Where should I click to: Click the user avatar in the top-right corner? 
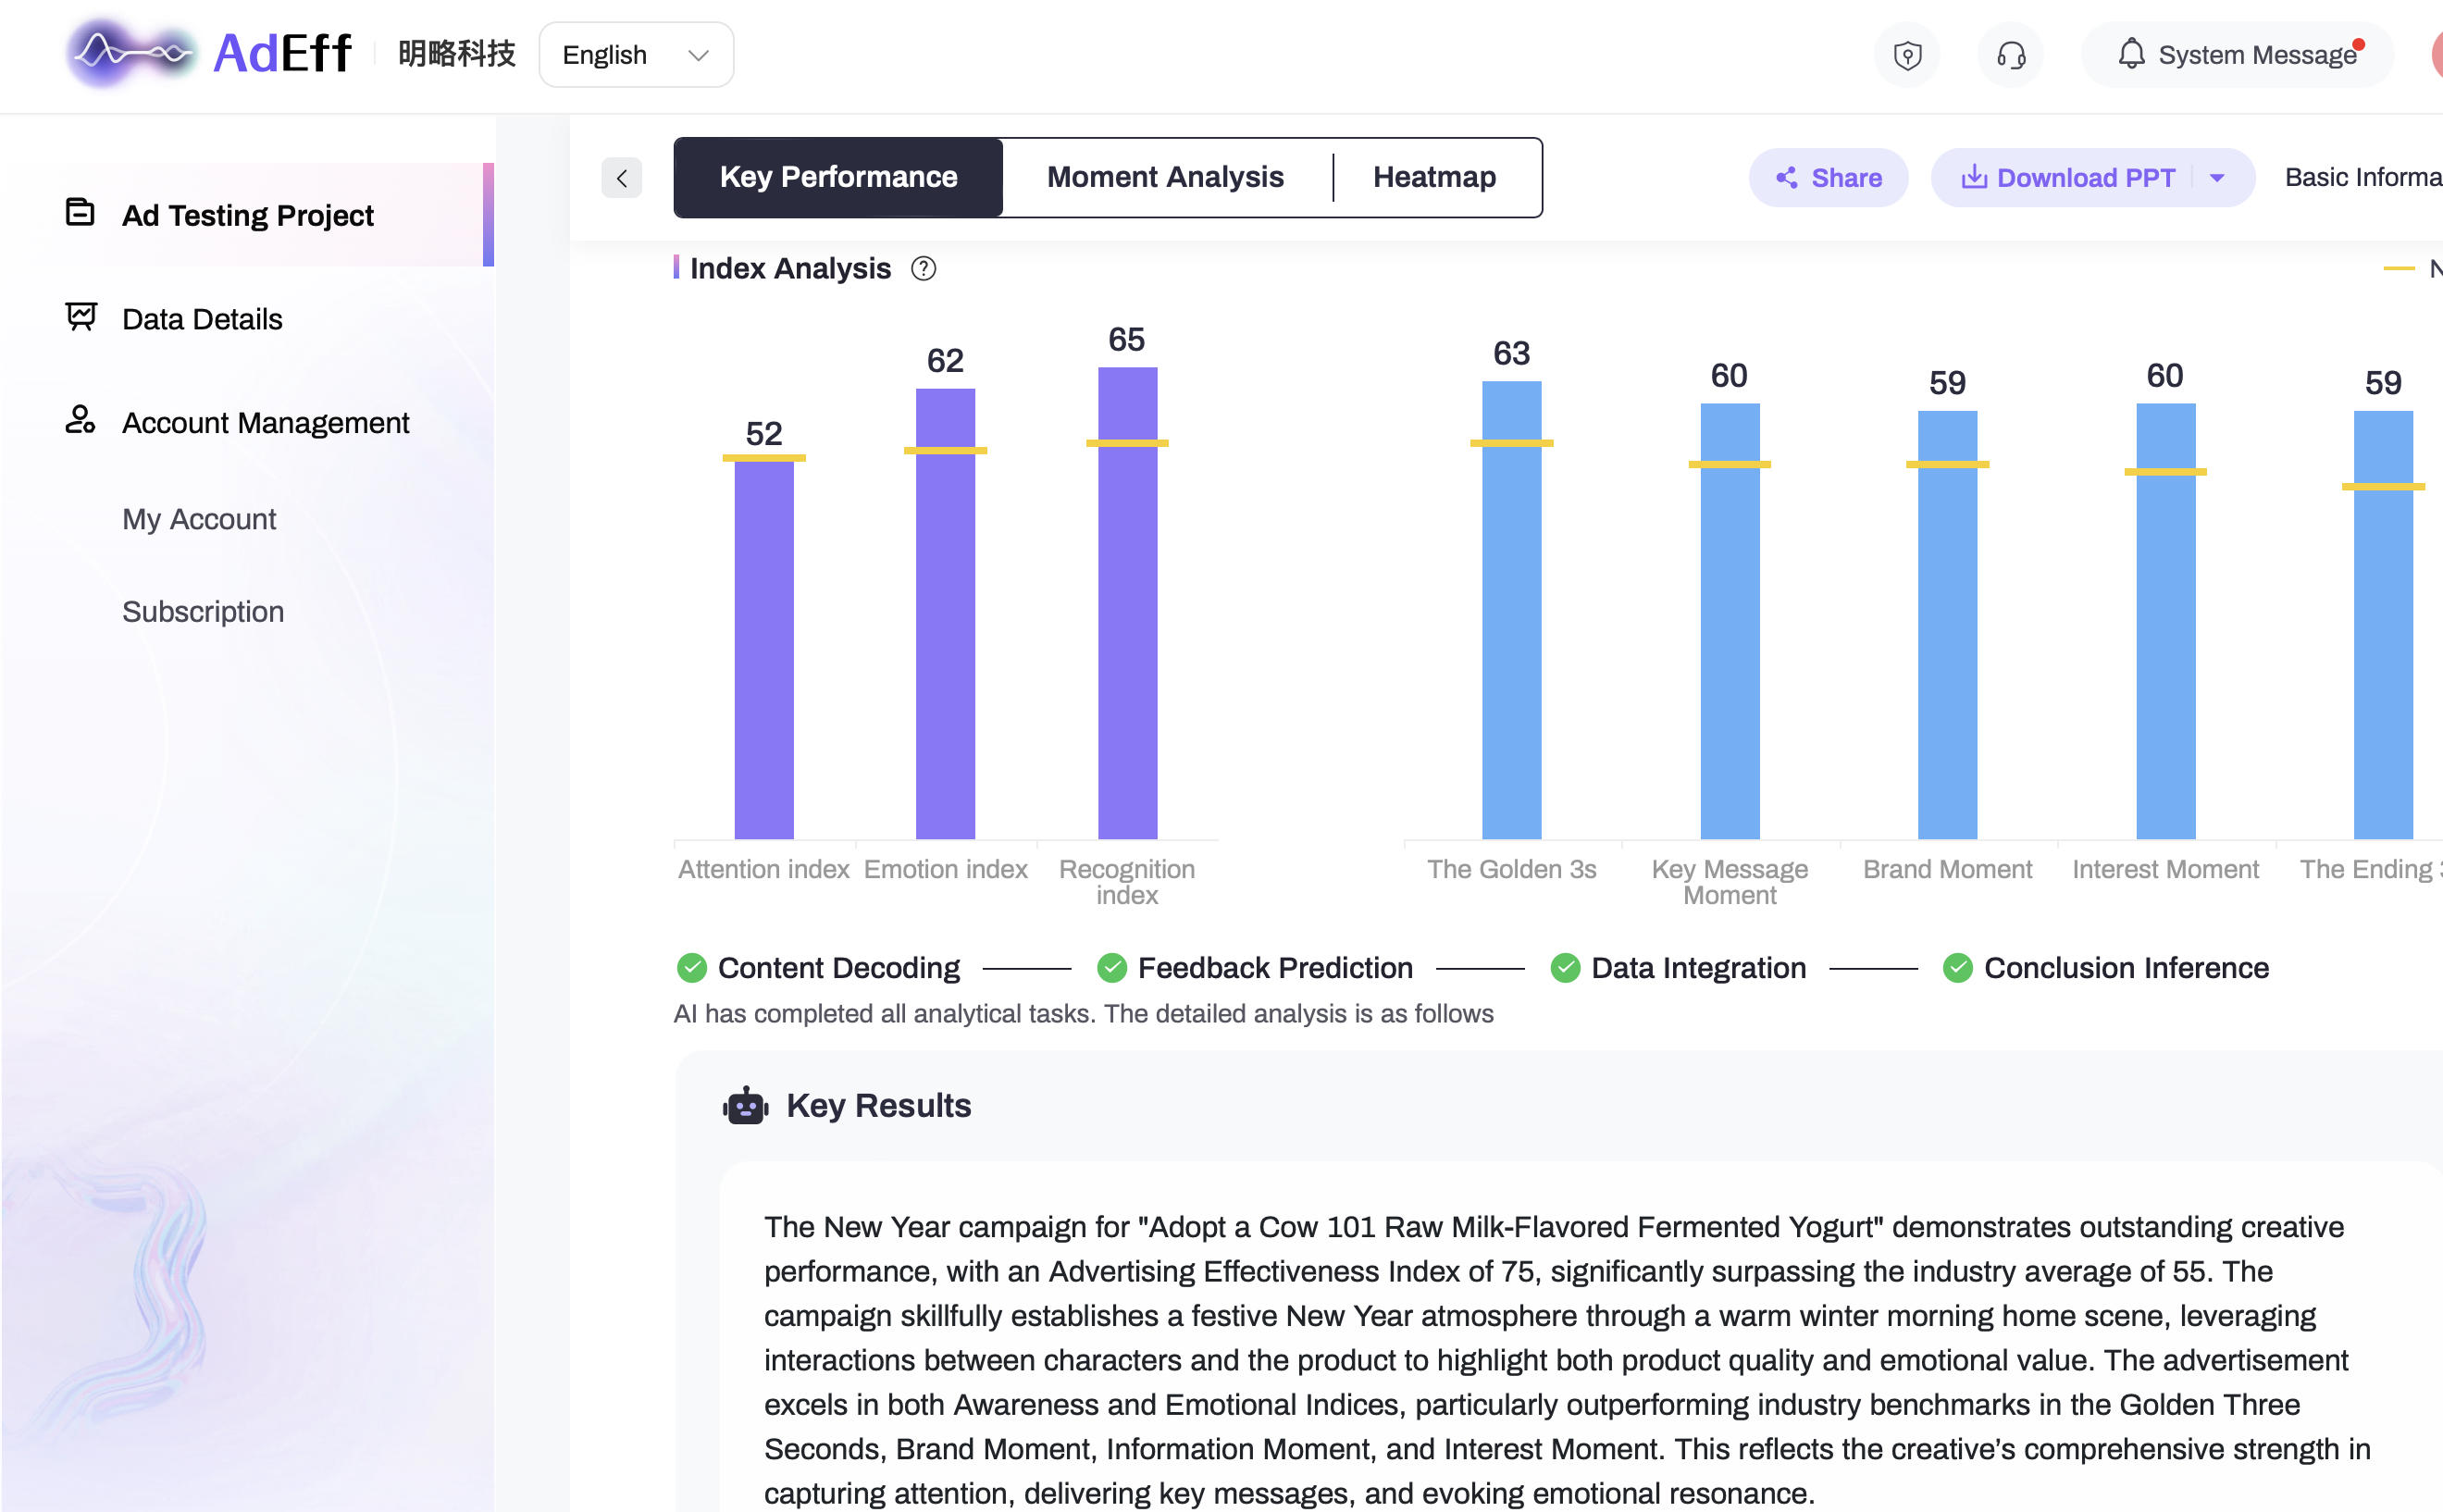tap(2437, 54)
